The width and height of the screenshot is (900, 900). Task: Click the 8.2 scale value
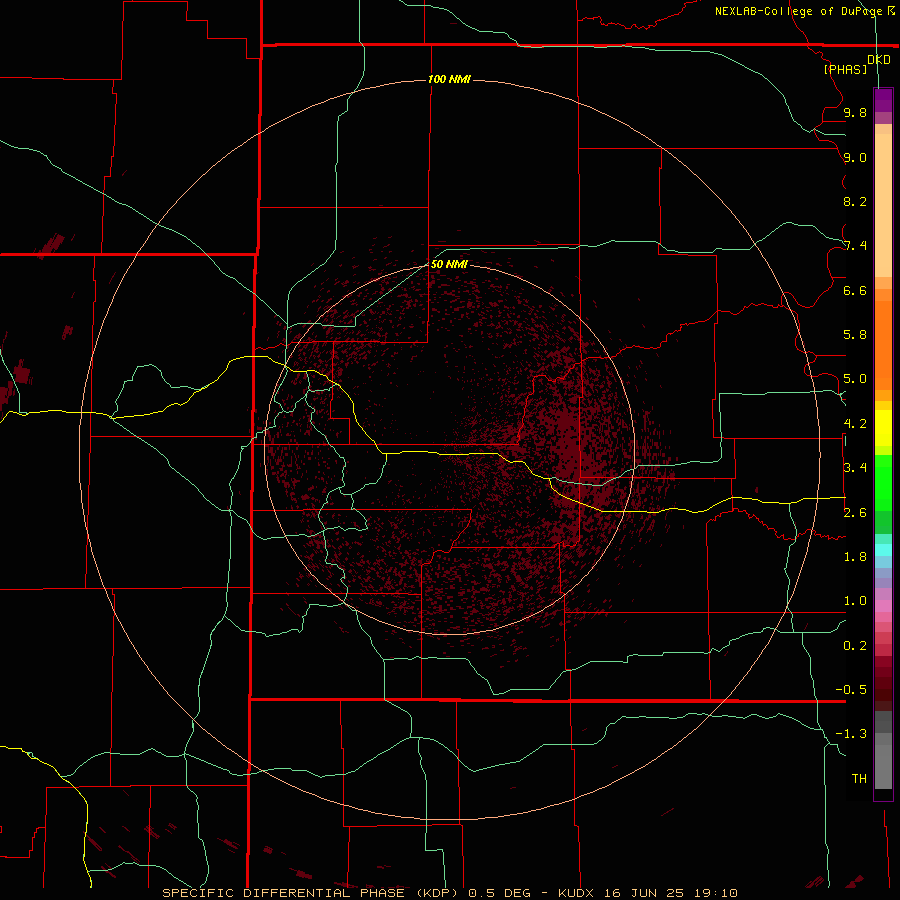(x=855, y=201)
